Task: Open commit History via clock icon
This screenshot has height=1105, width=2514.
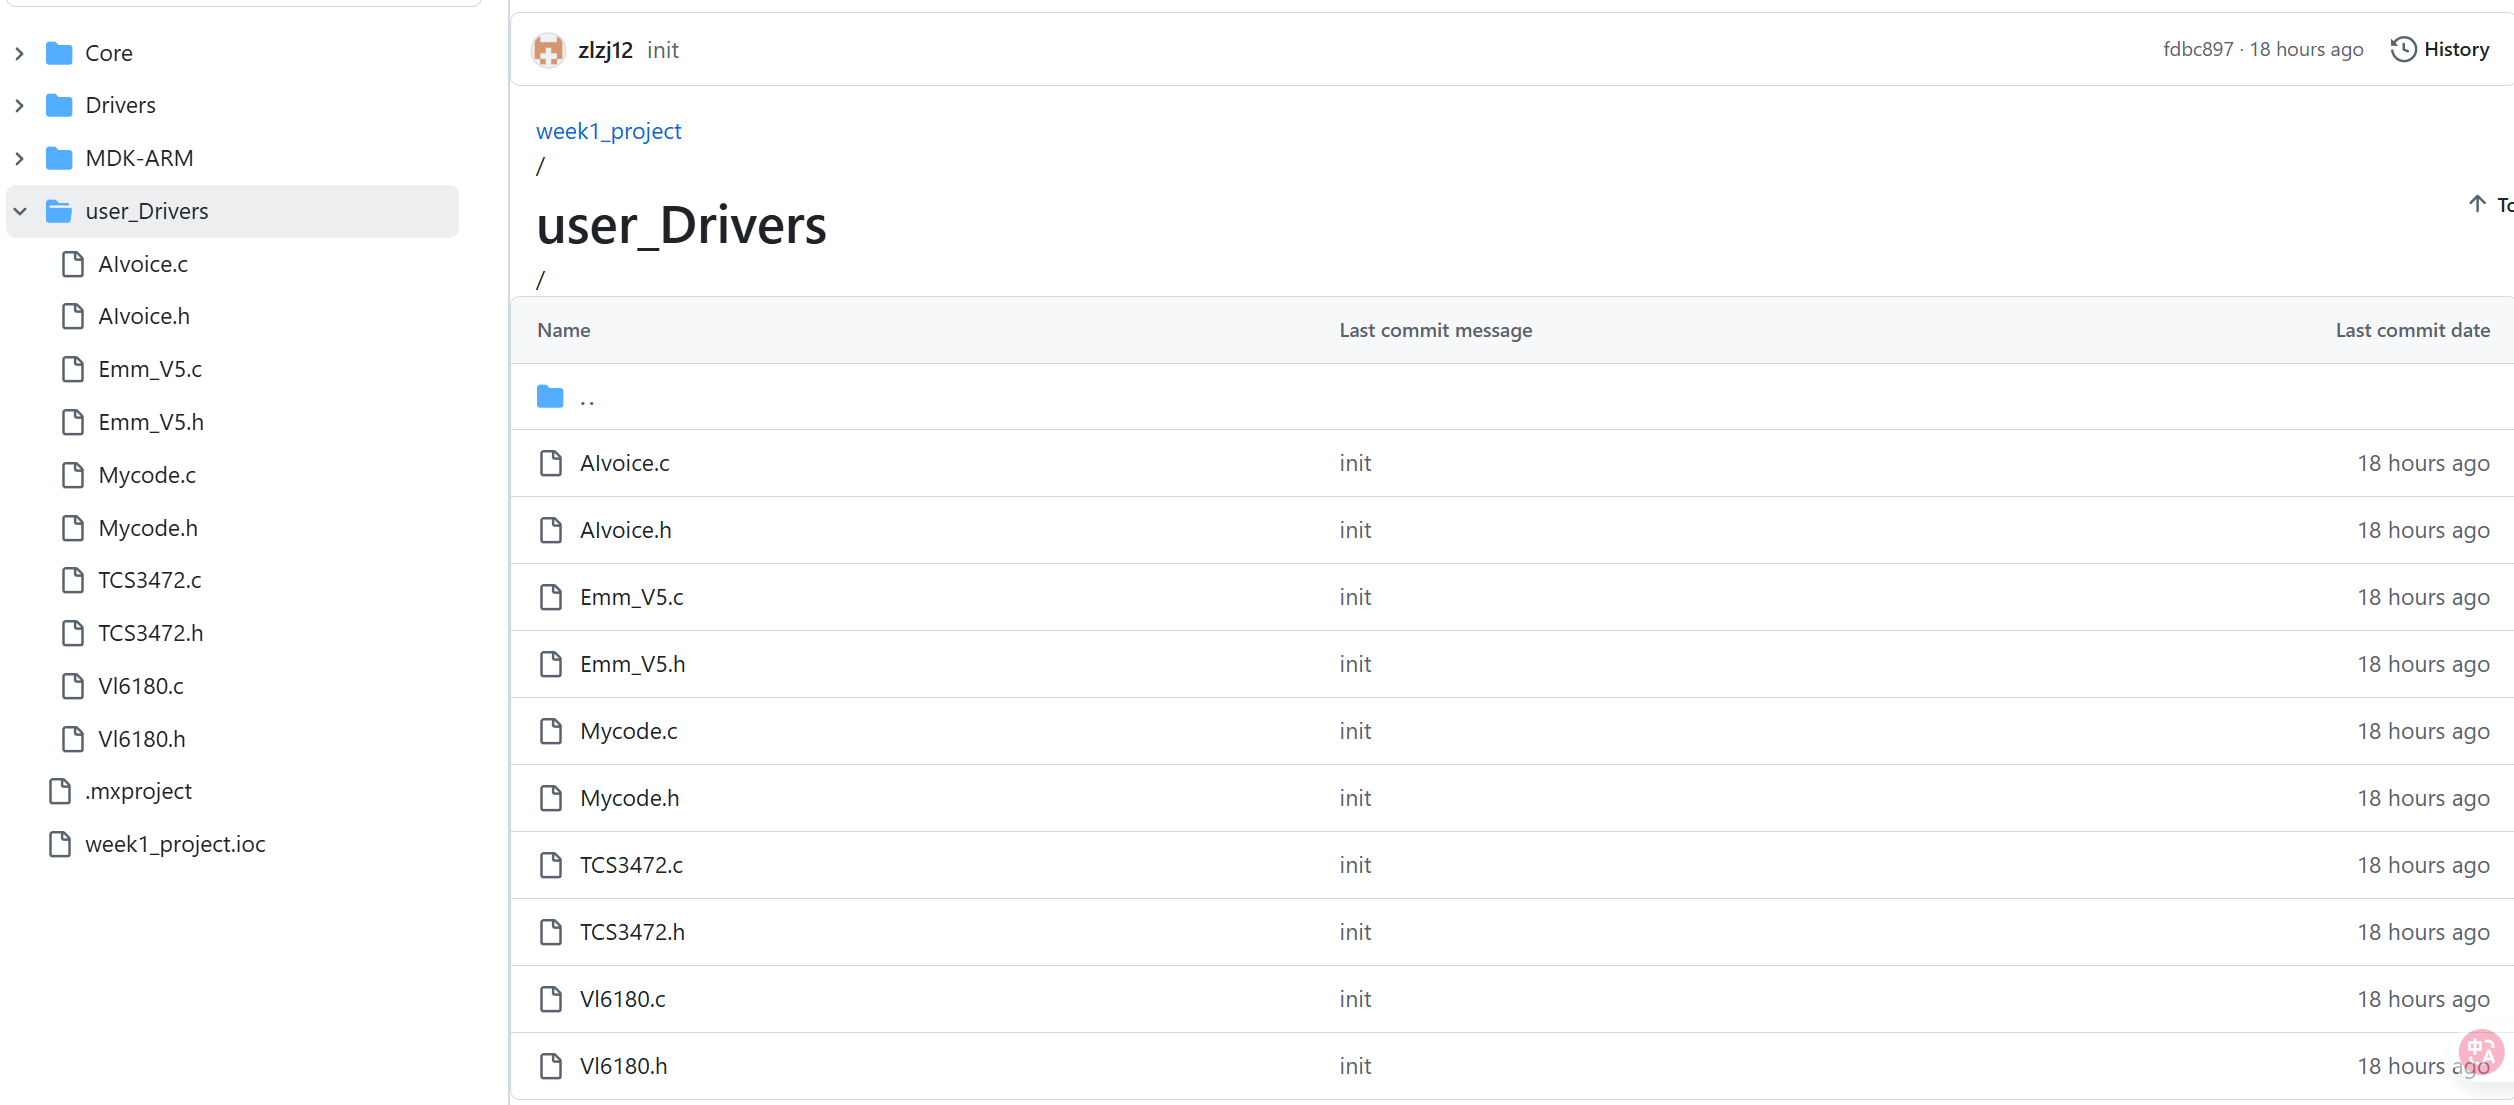Action: (2403, 50)
